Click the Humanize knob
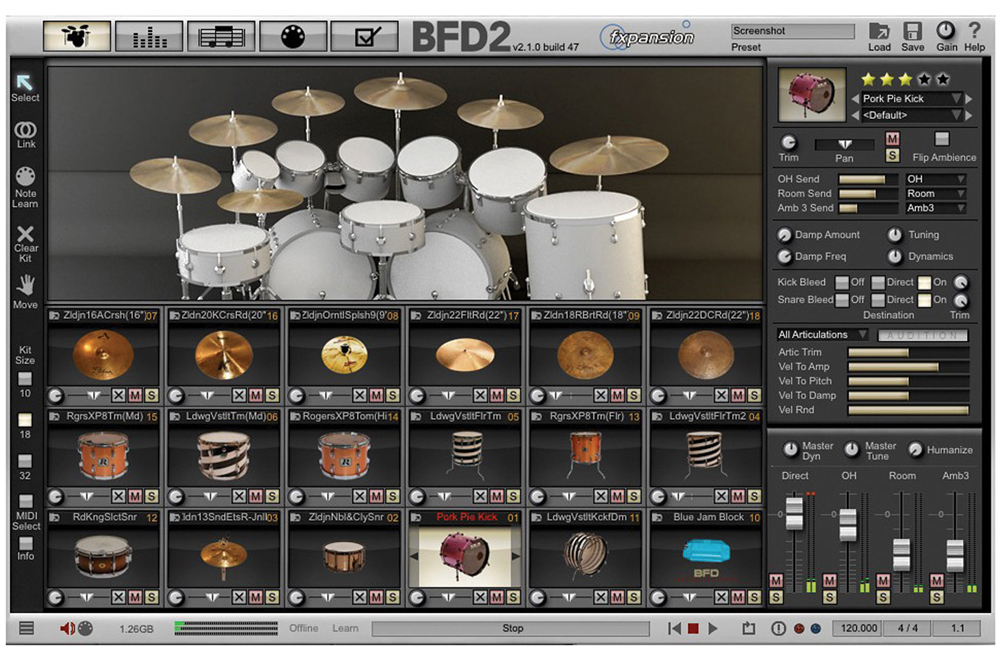Screen dimensions: 1000x665 click(x=916, y=450)
